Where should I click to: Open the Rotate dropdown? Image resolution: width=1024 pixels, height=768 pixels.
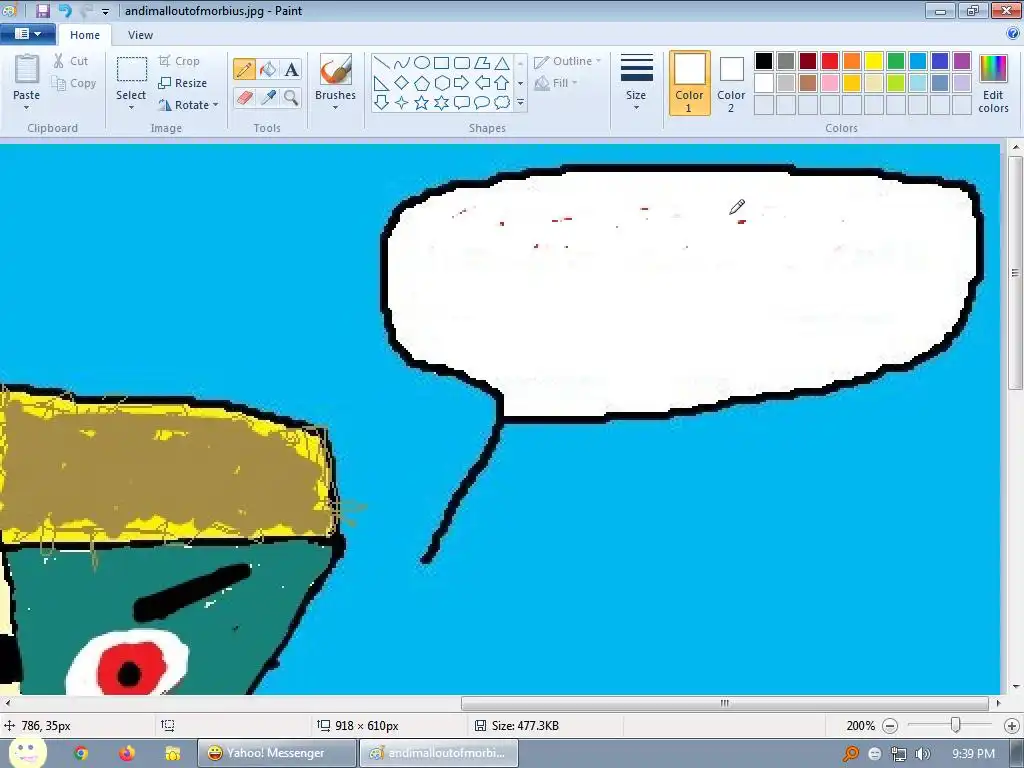coord(189,104)
